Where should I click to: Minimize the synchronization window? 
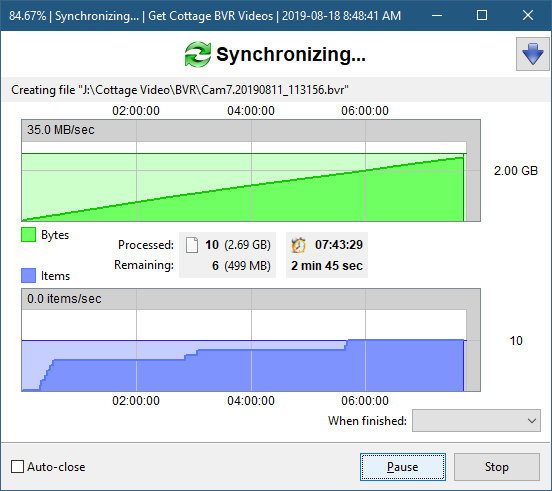437,15
